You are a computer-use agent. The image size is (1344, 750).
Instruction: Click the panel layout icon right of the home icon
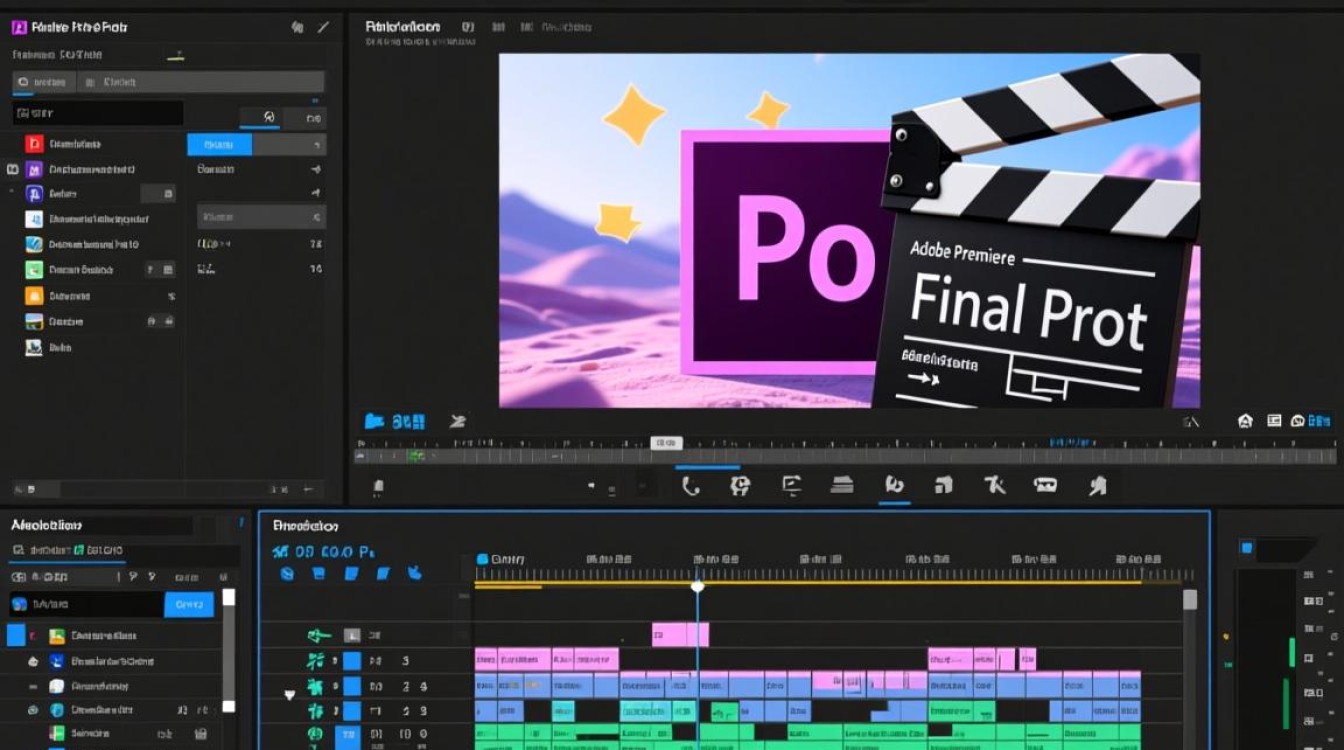[x=1274, y=421]
